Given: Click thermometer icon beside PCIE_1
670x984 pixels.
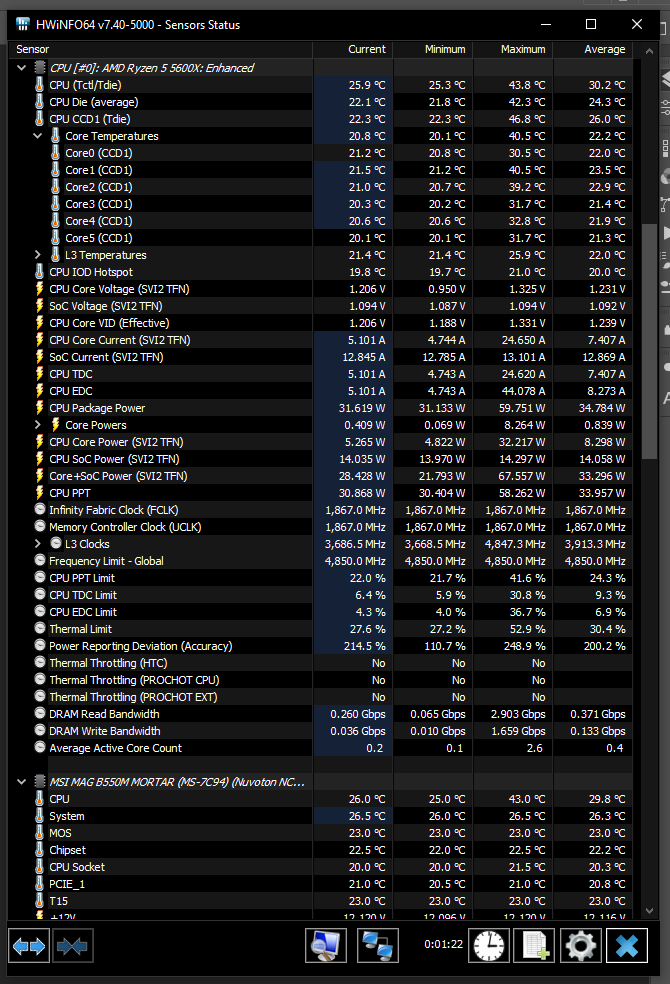Looking at the screenshot, I should pyautogui.click(x=40, y=884).
